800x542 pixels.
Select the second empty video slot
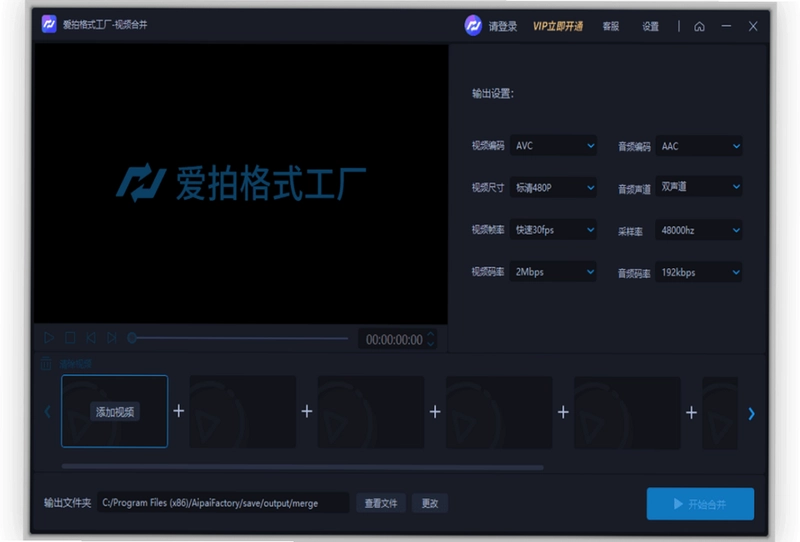point(243,412)
